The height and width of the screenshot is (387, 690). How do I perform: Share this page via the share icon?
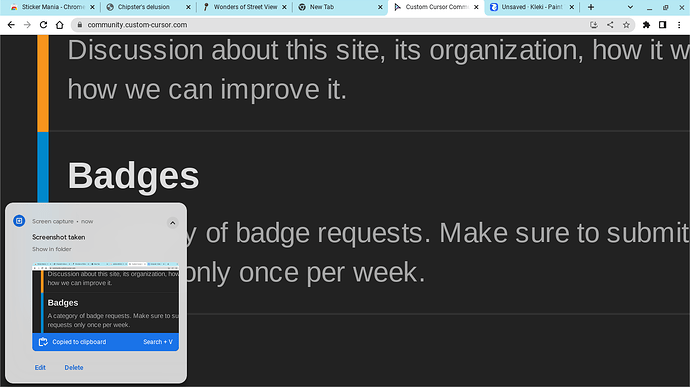coord(610,25)
